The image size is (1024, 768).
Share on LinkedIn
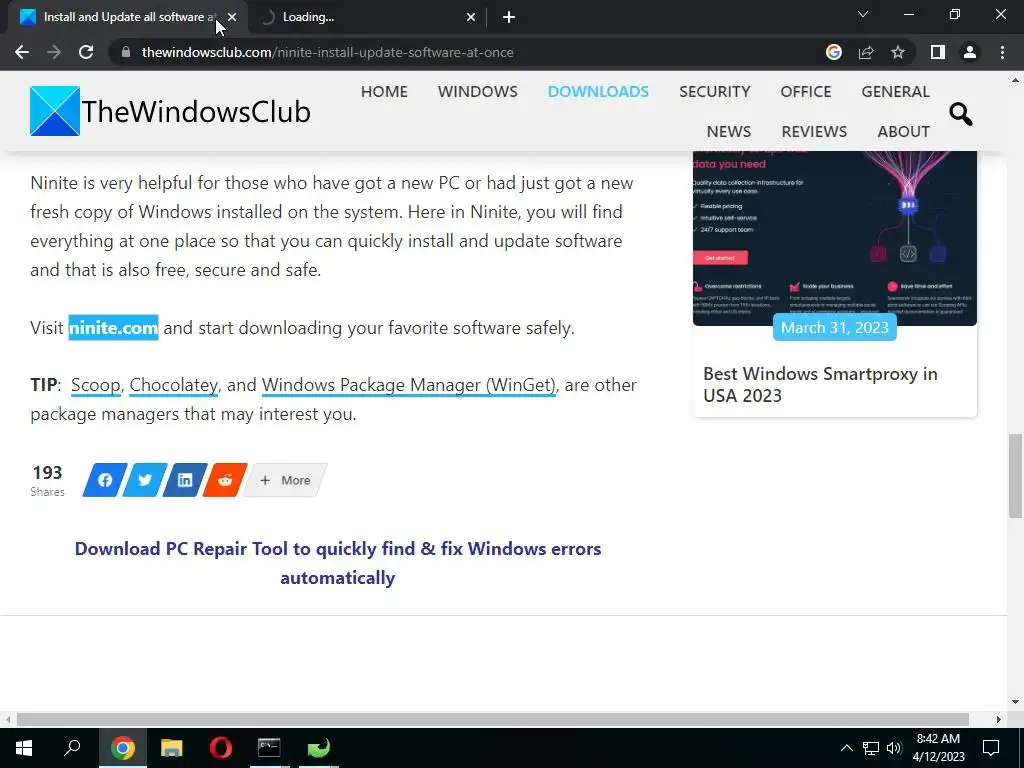coord(185,480)
